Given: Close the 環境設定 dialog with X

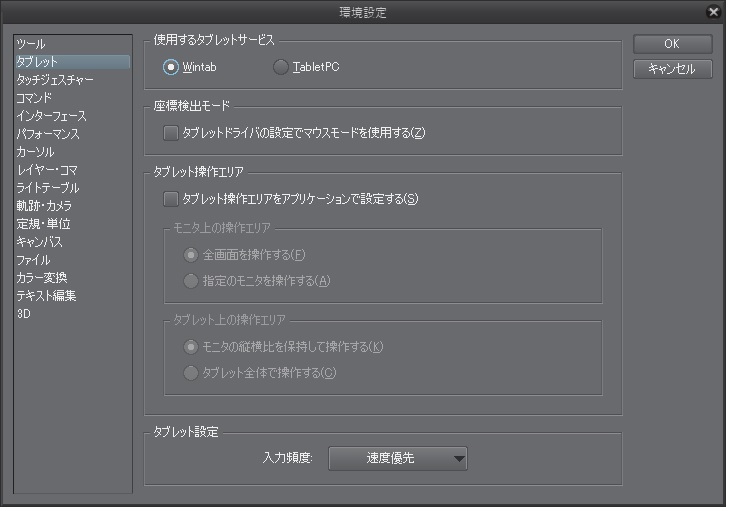Looking at the screenshot, I should pos(713,12).
